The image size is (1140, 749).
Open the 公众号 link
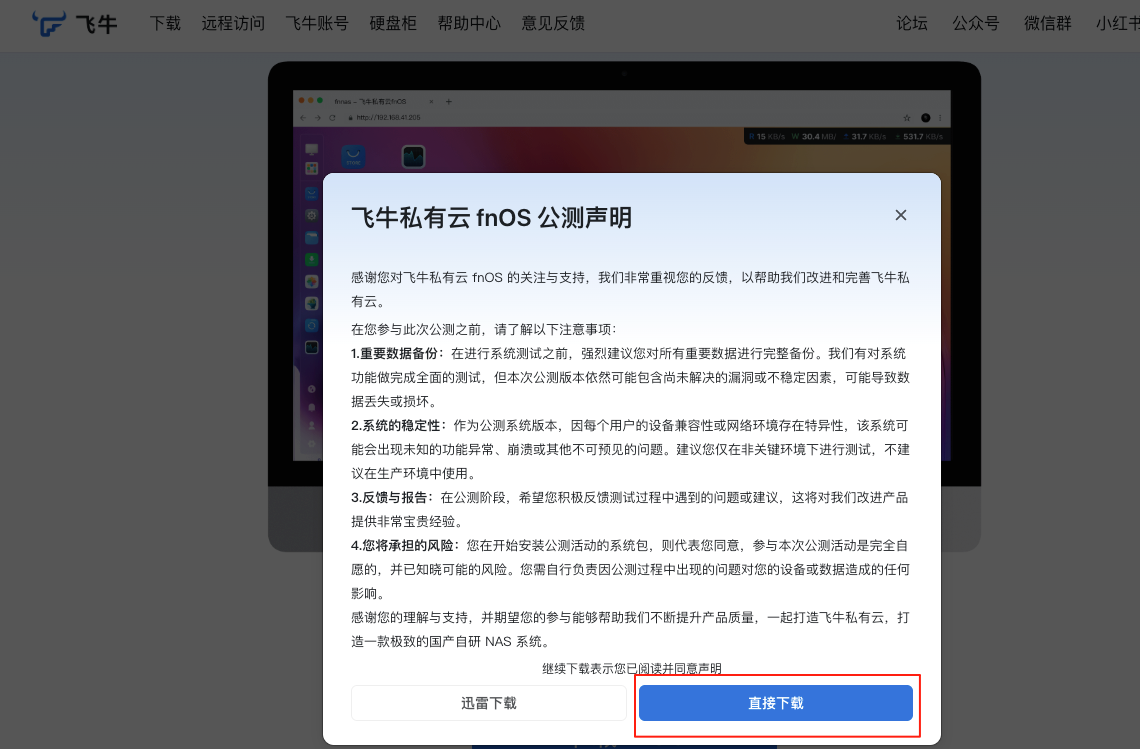click(976, 23)
